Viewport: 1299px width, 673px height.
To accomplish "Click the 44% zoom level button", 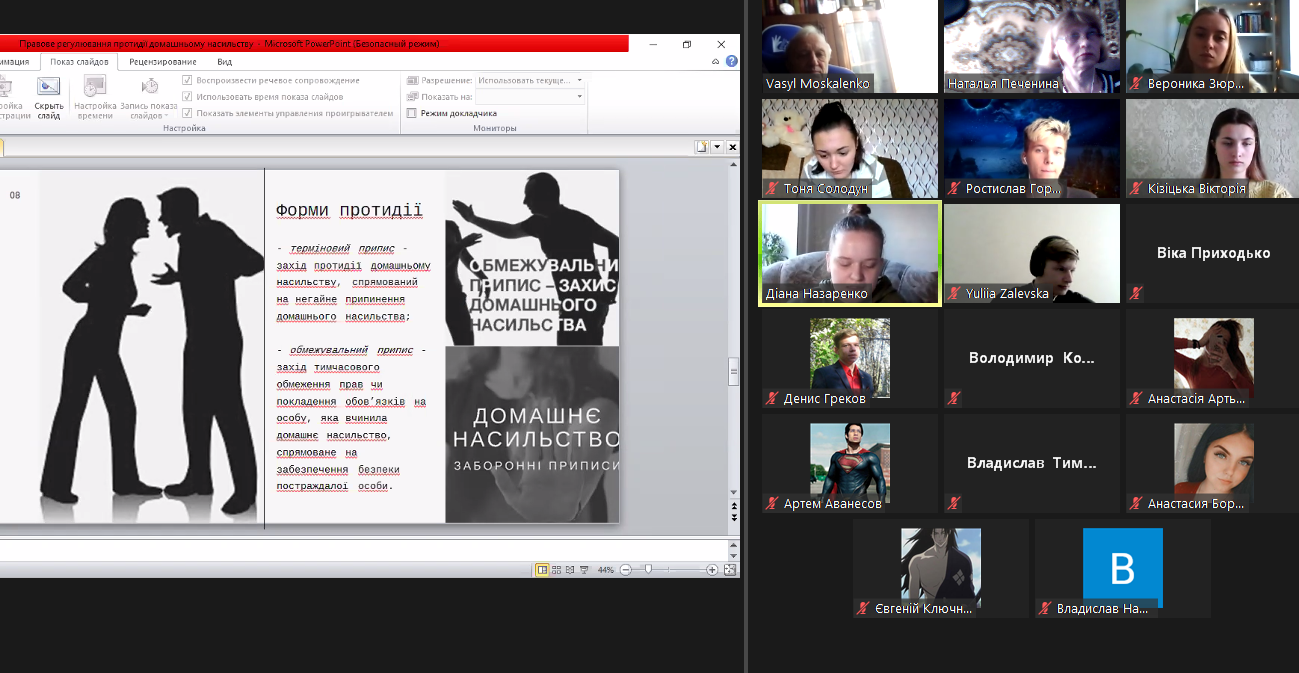I will click(605, 570).
